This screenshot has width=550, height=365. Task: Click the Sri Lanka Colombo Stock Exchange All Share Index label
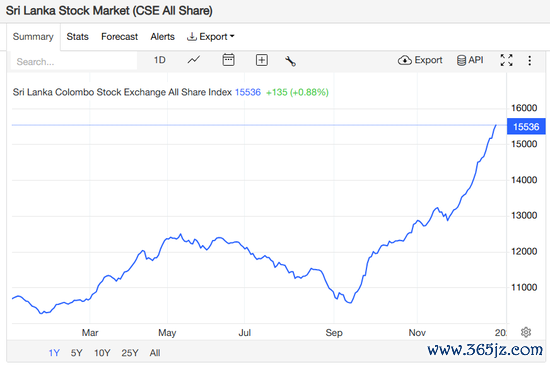coord(122,92)
